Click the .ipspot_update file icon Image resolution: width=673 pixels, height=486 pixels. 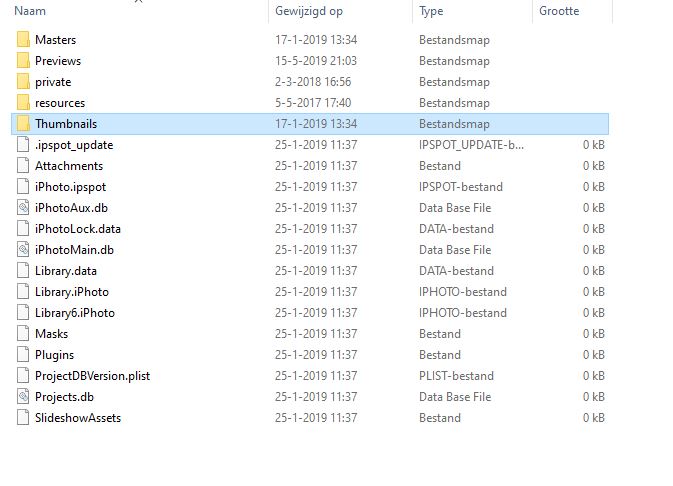[x=23, y=145]
